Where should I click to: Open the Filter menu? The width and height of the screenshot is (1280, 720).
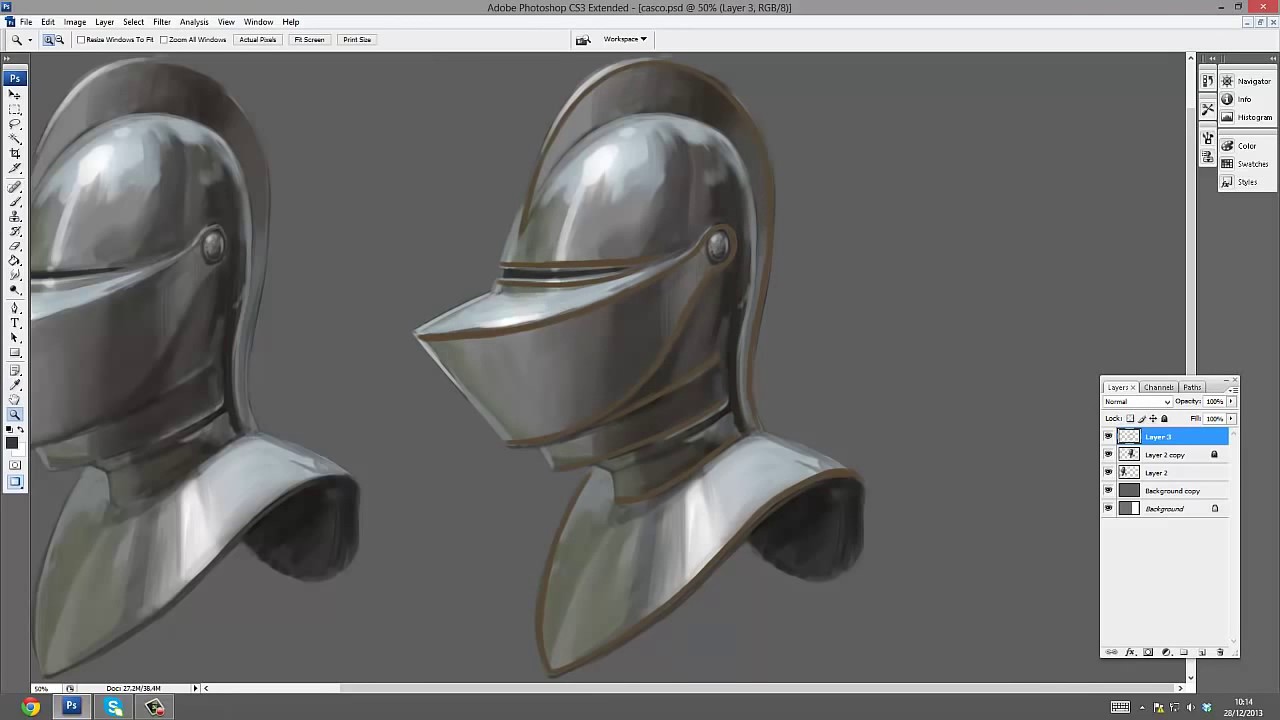coord(162,22)
